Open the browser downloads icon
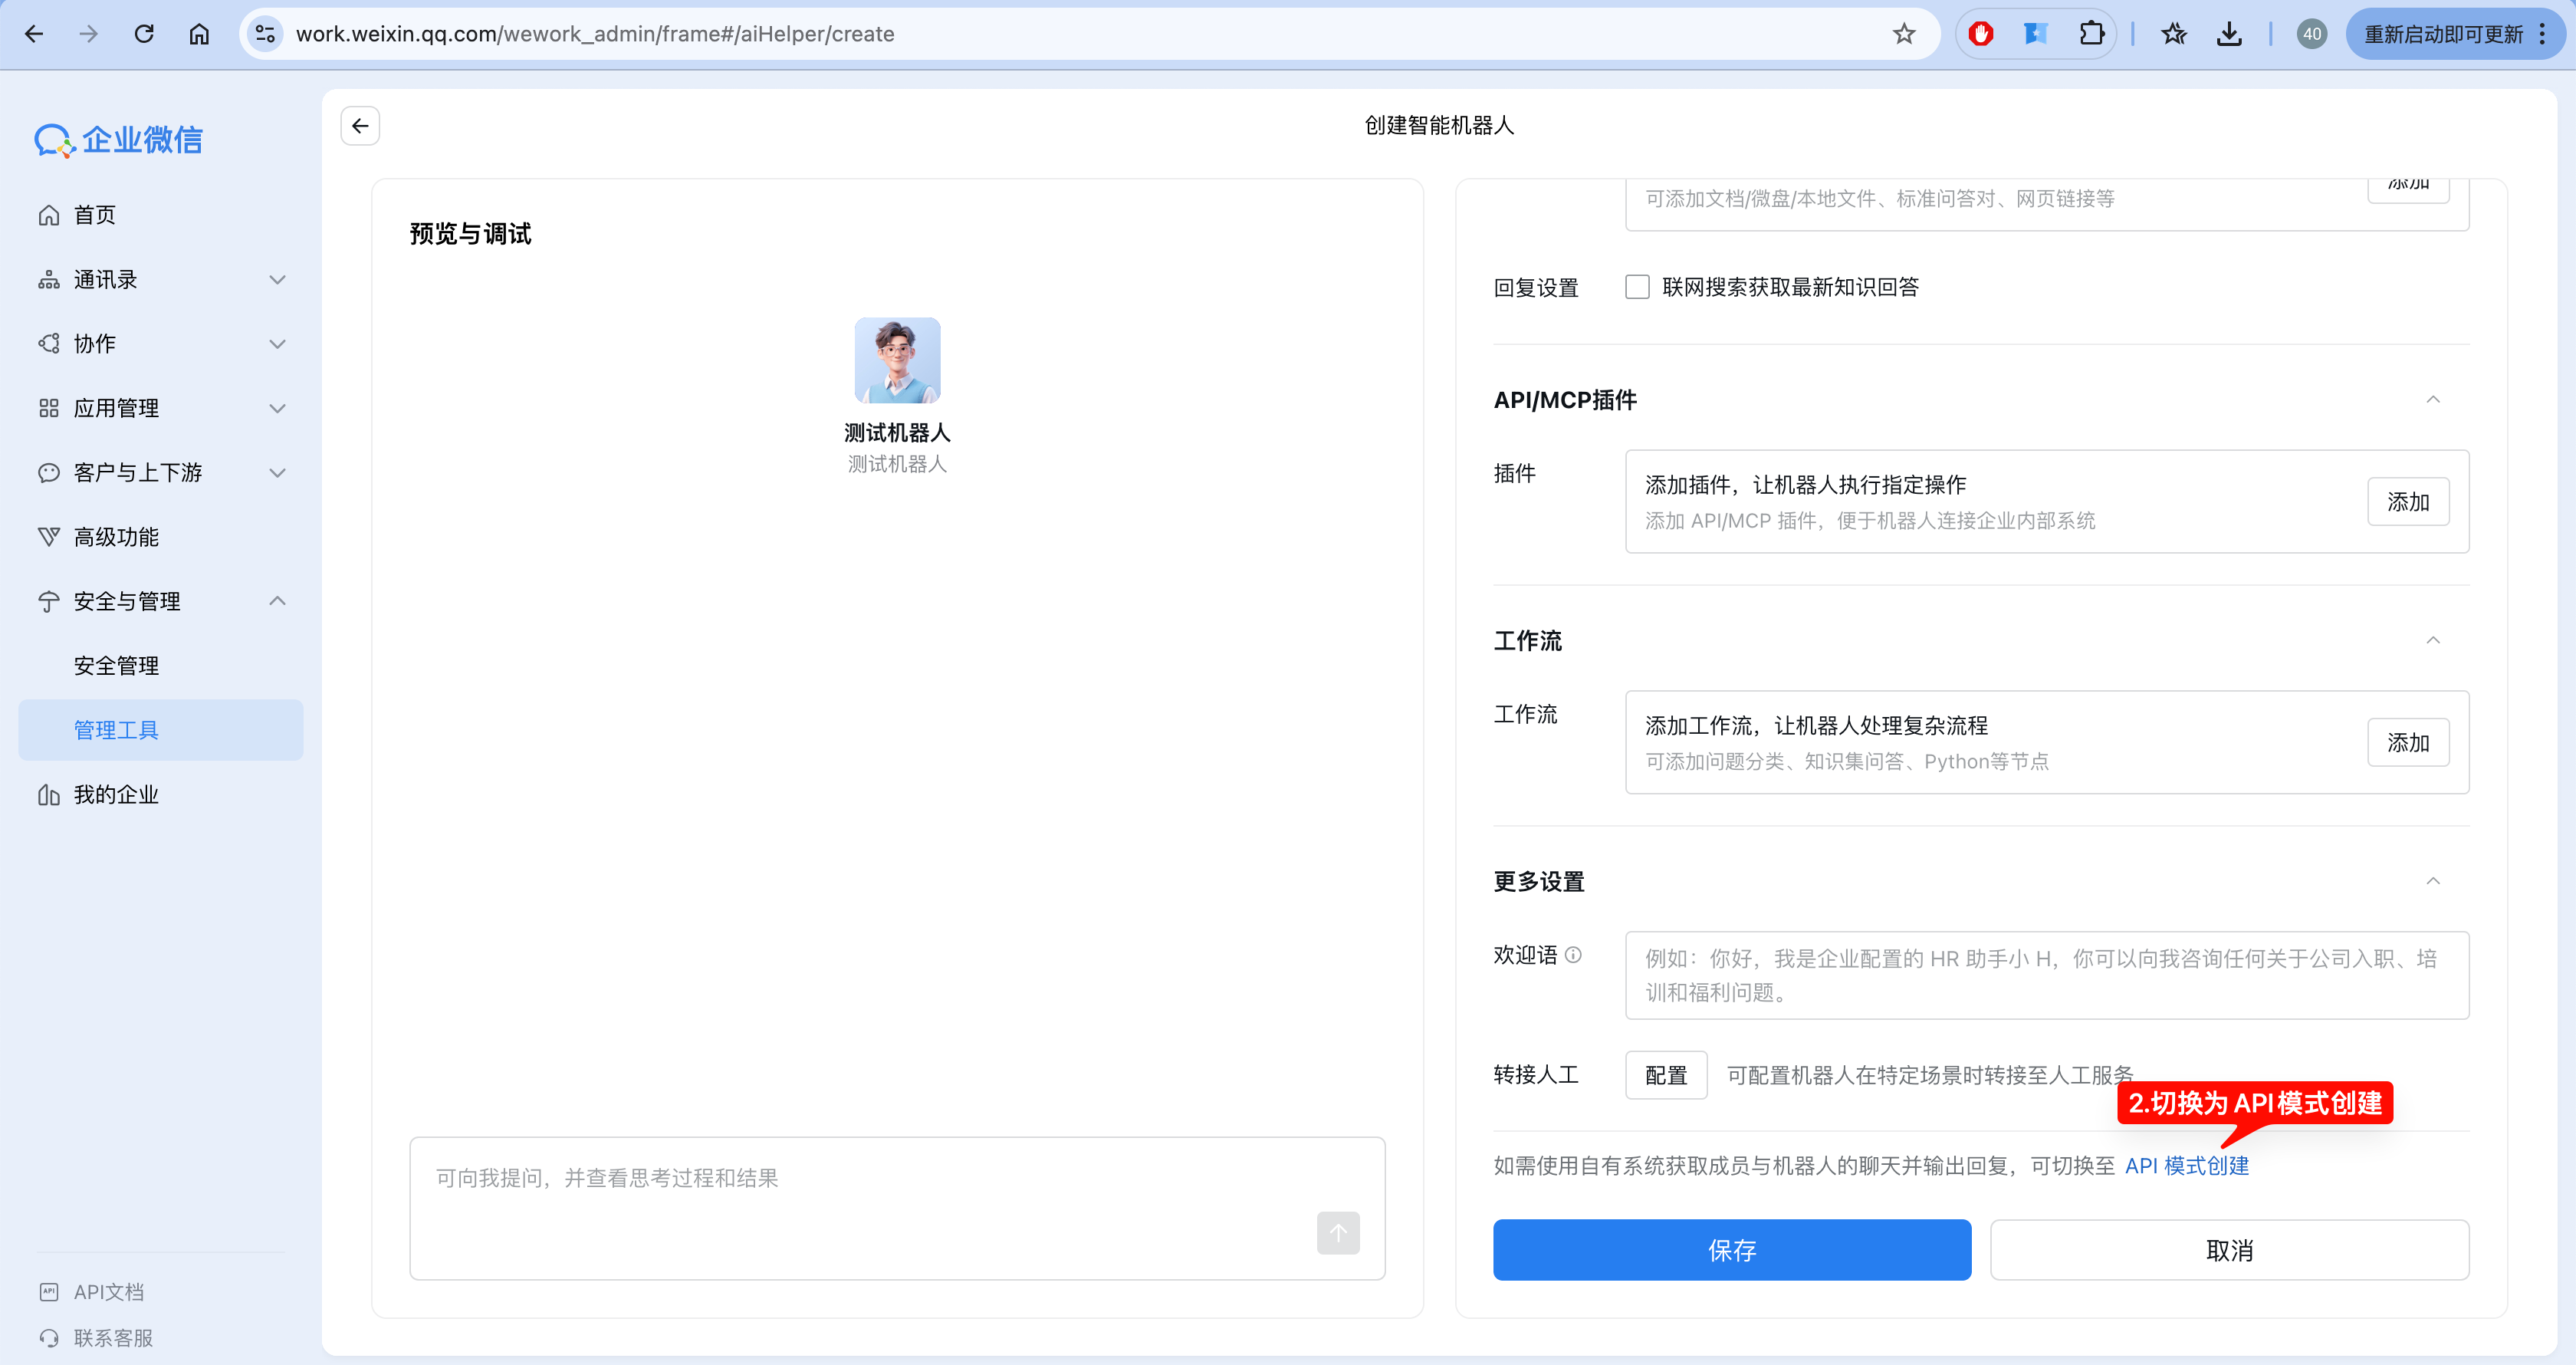The height and width of the screenshot is (1365, 2576). pyautogui.click(x=2229, y=34)
